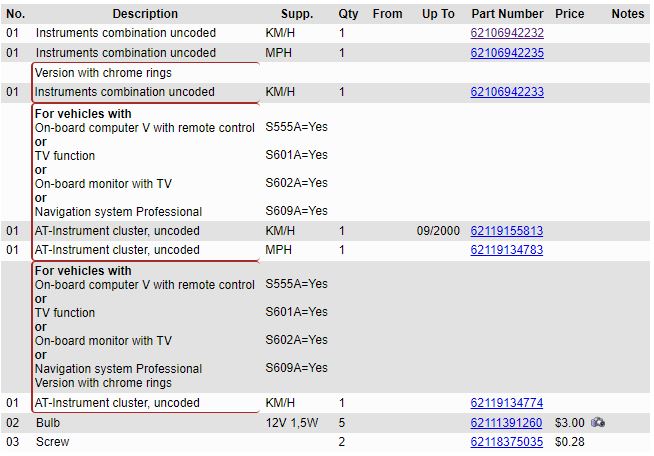Click the camera icon beside the Bulb price
Image resolution: width=654 pixels, height=456 pixels.
click(598, 423)
